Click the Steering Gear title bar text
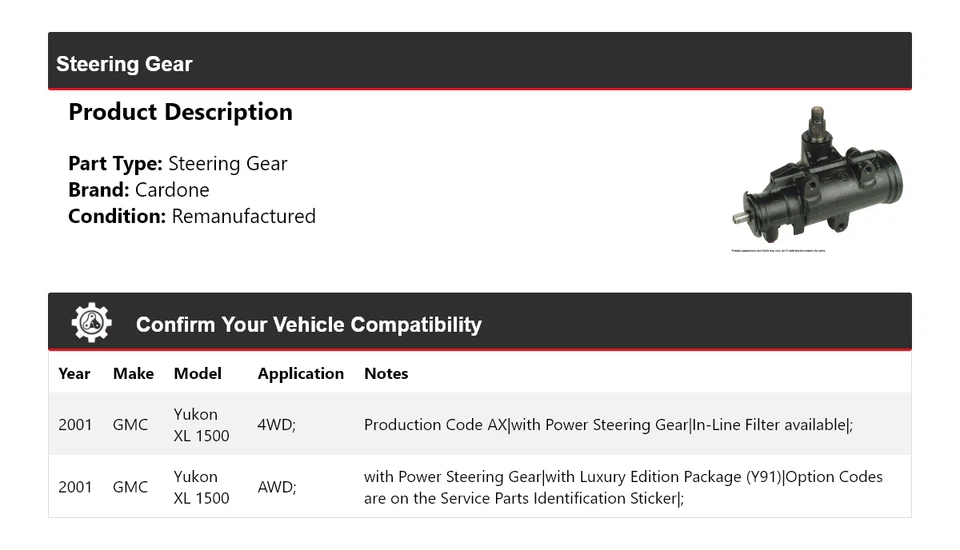The image size is (960, 550). pos(124,64)
